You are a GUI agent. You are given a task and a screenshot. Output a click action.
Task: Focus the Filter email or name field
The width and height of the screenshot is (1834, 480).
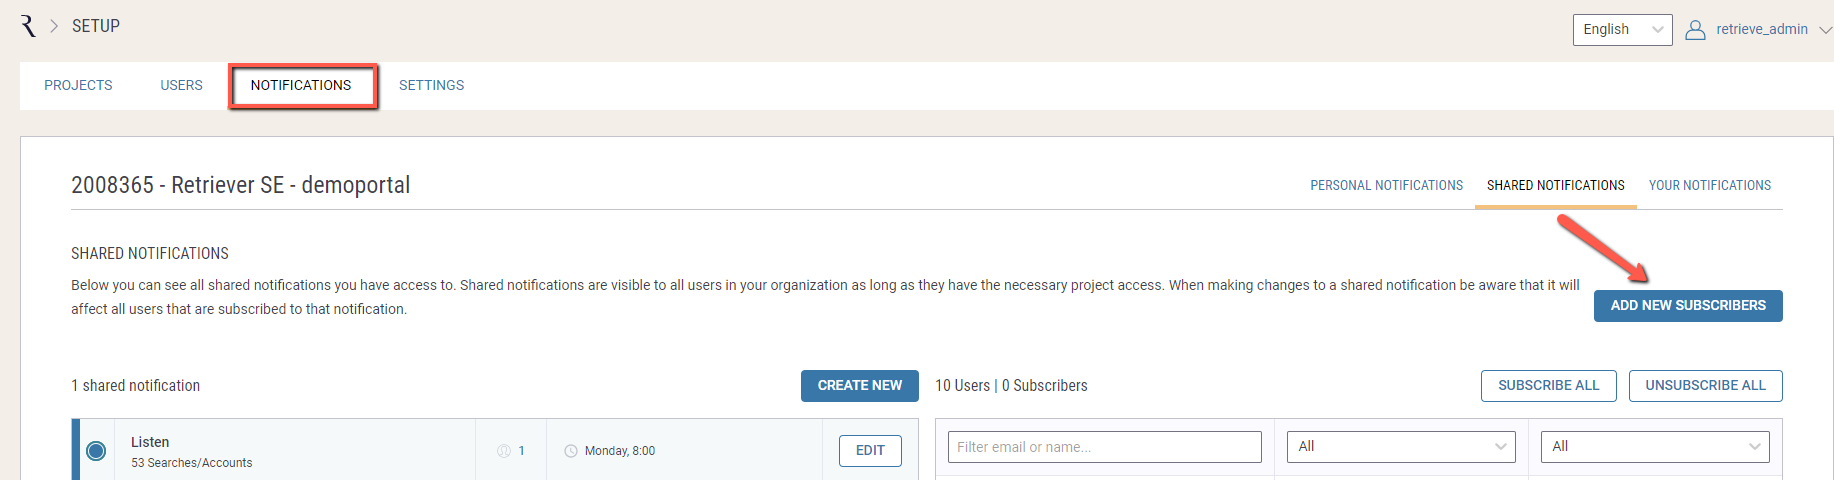point(1105,447)
